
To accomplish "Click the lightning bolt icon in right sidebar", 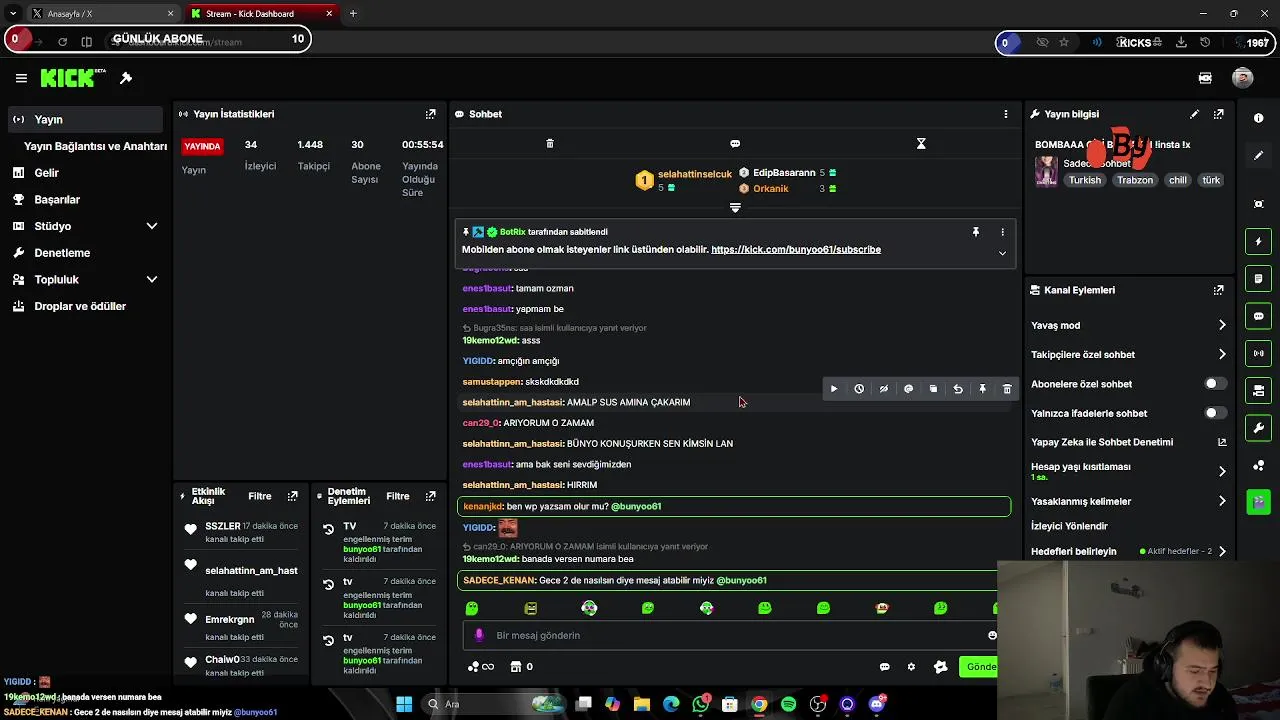I will pyautogui.click(x=1259, y=242).
